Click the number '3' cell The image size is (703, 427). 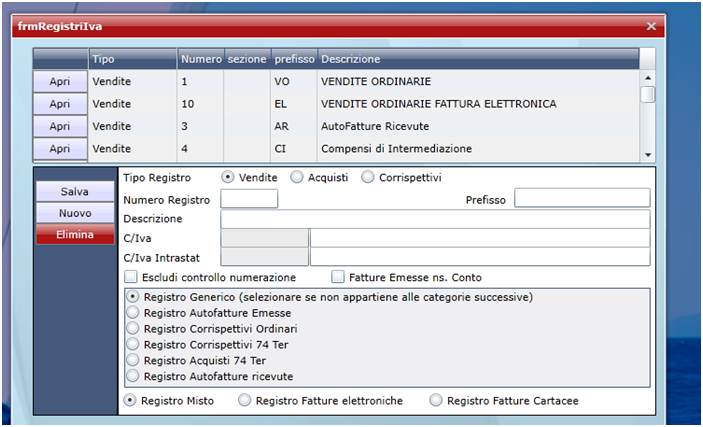201,126
